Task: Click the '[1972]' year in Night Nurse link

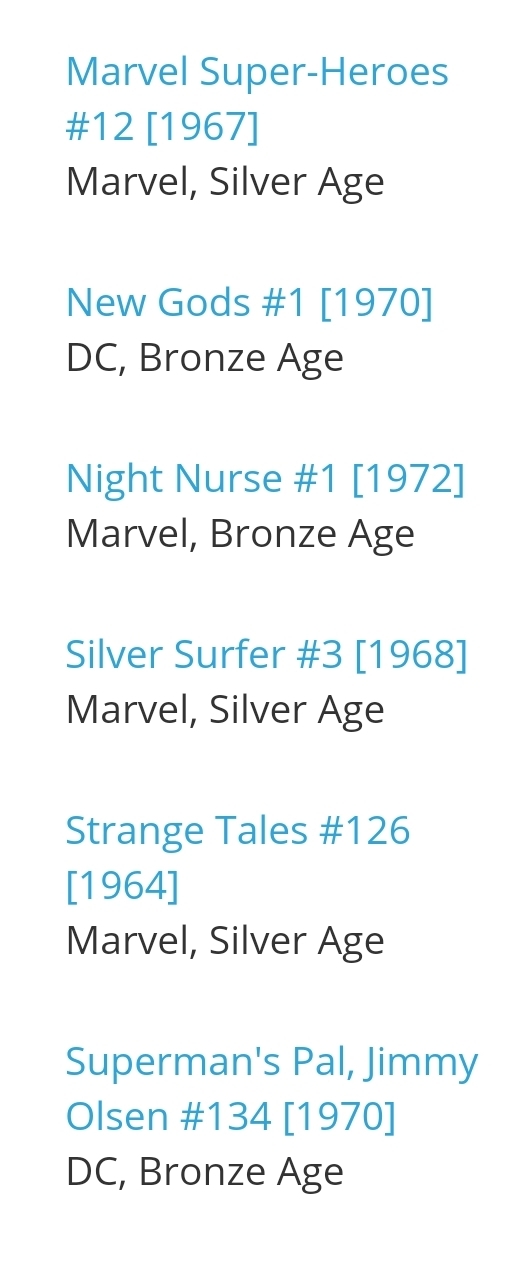Action: pos(408,478)
